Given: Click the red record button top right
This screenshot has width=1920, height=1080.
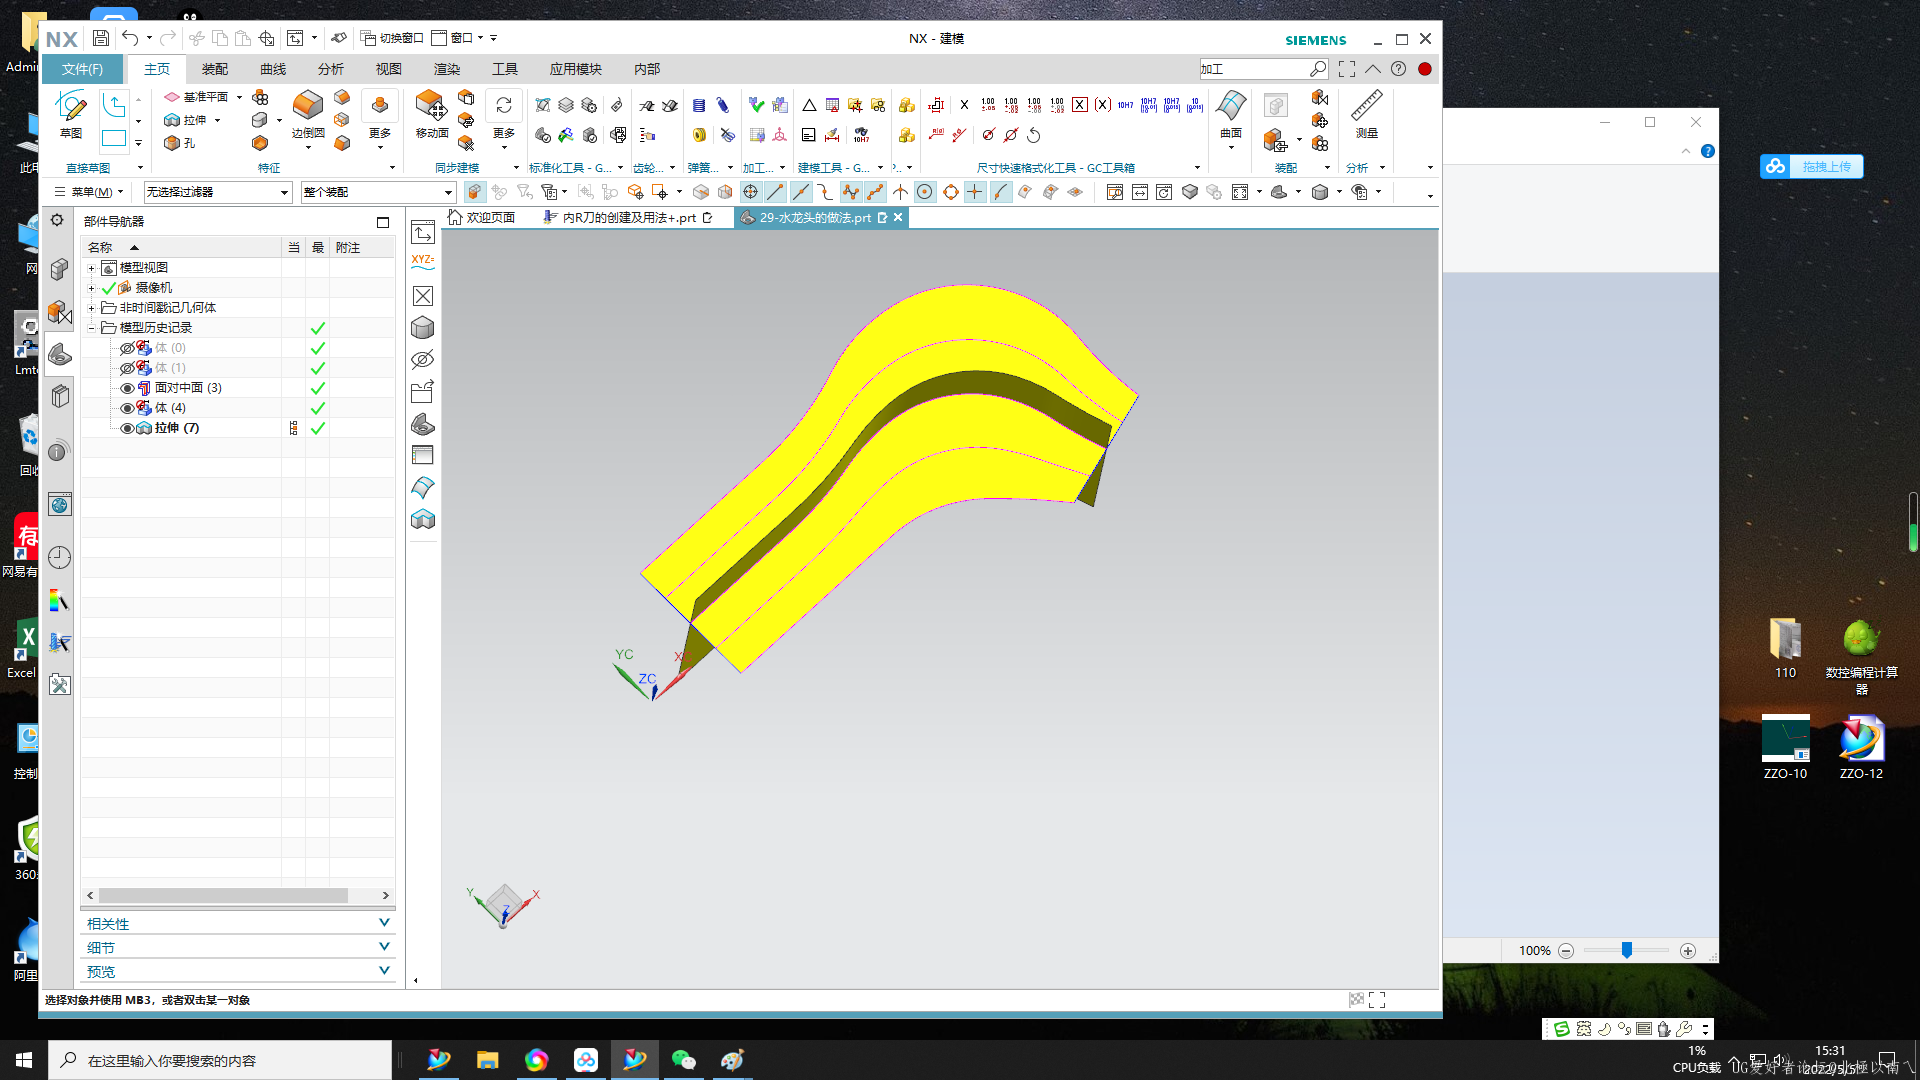Looking at the screenshot, I should 1425,69.
